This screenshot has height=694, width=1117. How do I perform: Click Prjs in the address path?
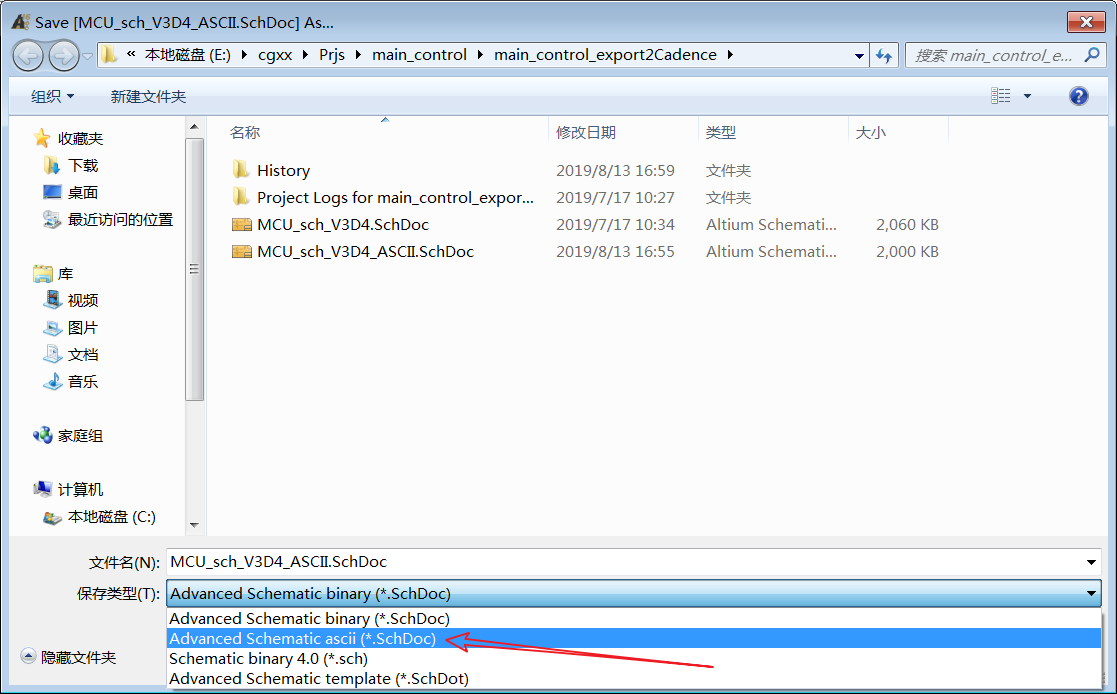pyautogui.click(x=332, y=55)
